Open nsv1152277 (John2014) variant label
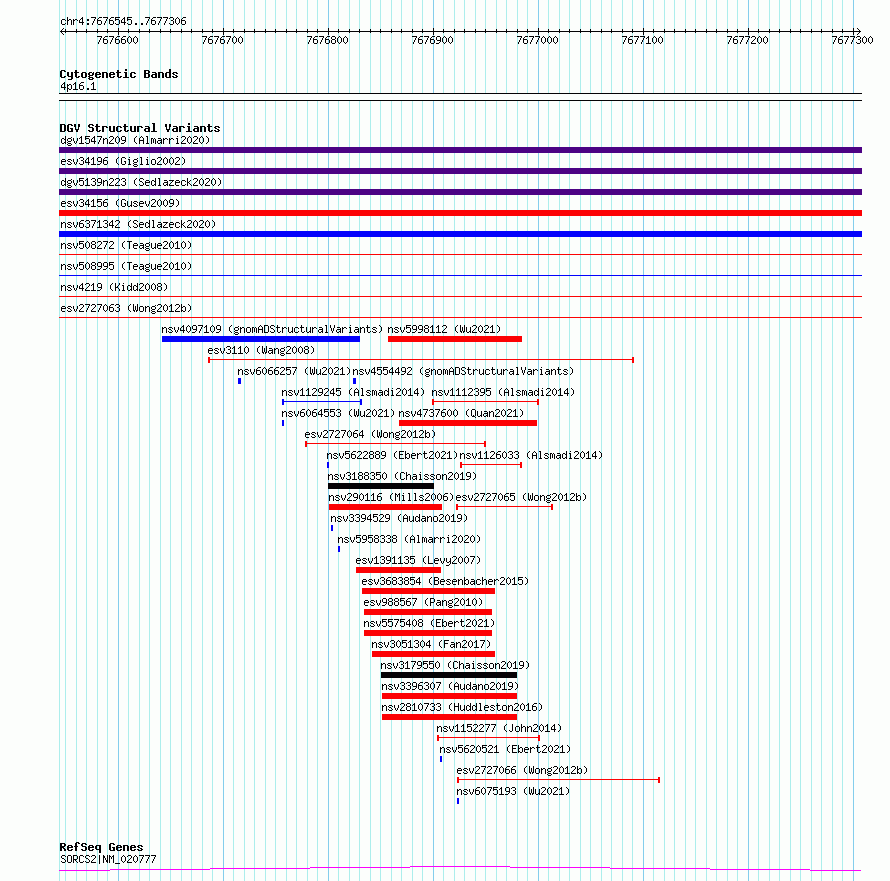 coord(499,728)
